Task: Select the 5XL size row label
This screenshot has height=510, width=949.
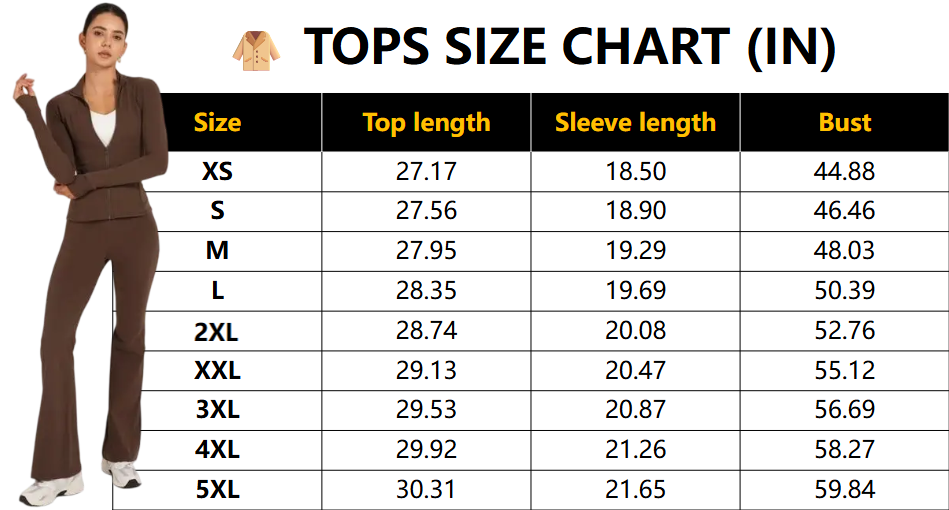Action: pos(217,490)
